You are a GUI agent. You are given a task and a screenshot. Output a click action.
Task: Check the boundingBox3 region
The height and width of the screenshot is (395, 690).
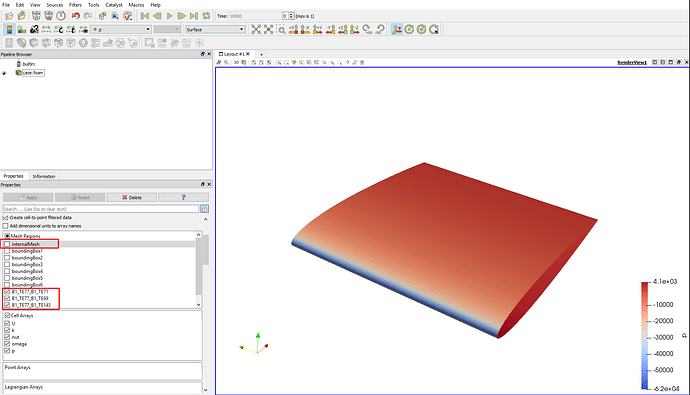7,265
